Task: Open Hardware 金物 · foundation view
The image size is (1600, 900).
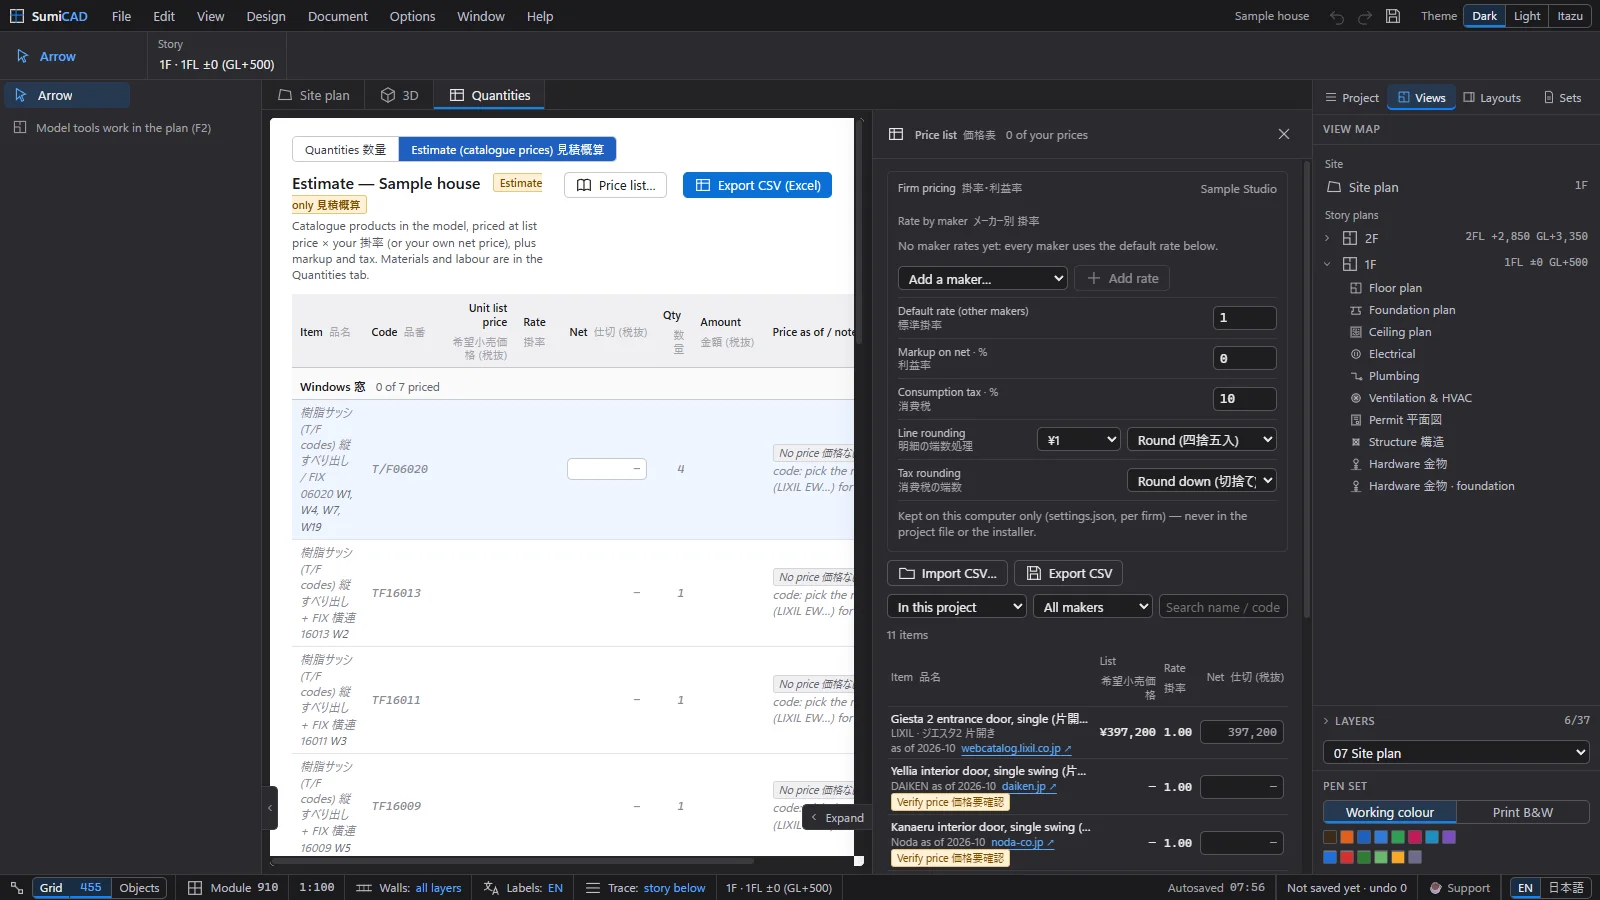Action: click(x=1441, y=486)
